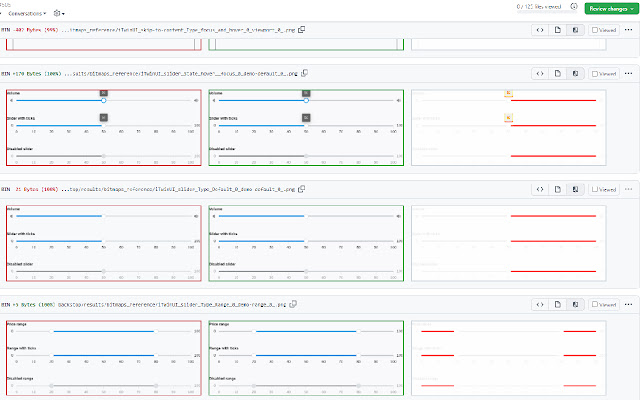This screenshot has height=400, width=640.
Task: Mark slider state_hover png as Viewed
Action: click(604, 73)
